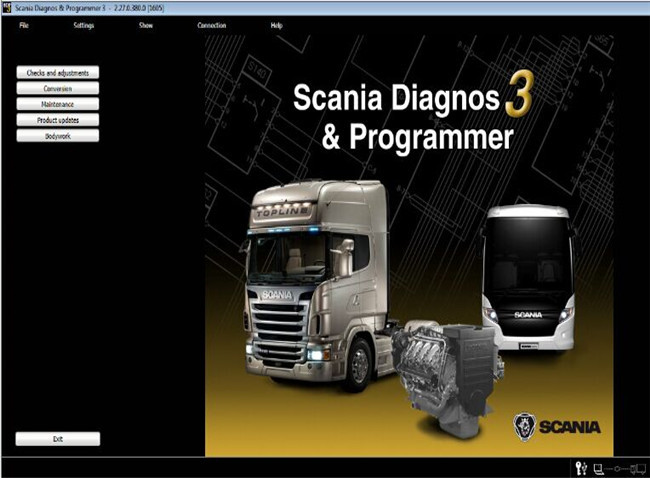Screen dimensions: 650x478
Task: Open the Settings menu
Action: tap(84, 25)
